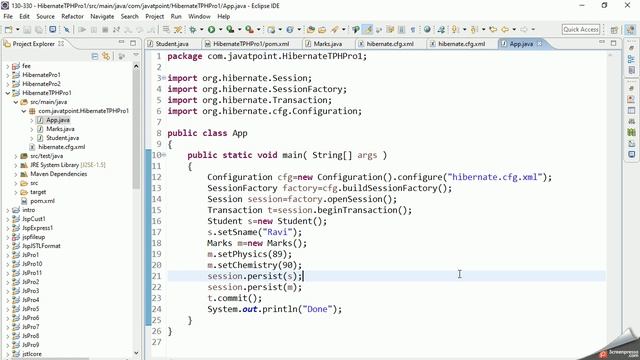Open the Outline view in right sidebar
Viewport: 640px width, 360px height.
pyautogui.click(x=631, y=59)
